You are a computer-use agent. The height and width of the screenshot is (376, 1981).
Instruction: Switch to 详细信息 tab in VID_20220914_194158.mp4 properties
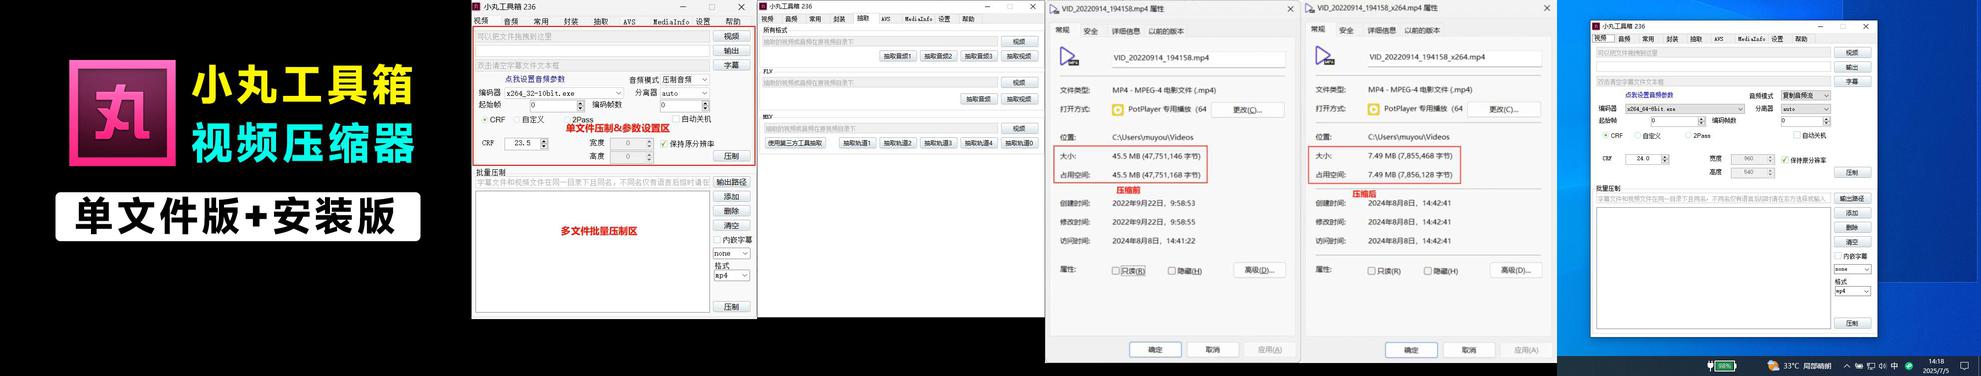click(1126, 31)
